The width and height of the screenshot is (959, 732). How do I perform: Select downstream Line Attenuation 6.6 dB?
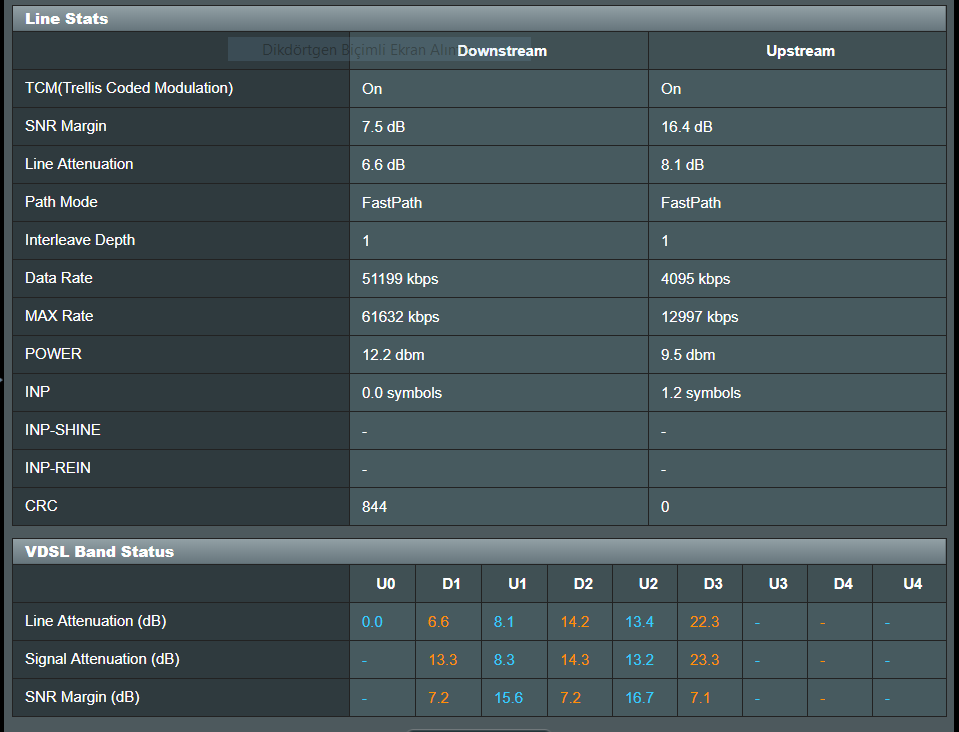pyautogui.click(x=383, y=165)
